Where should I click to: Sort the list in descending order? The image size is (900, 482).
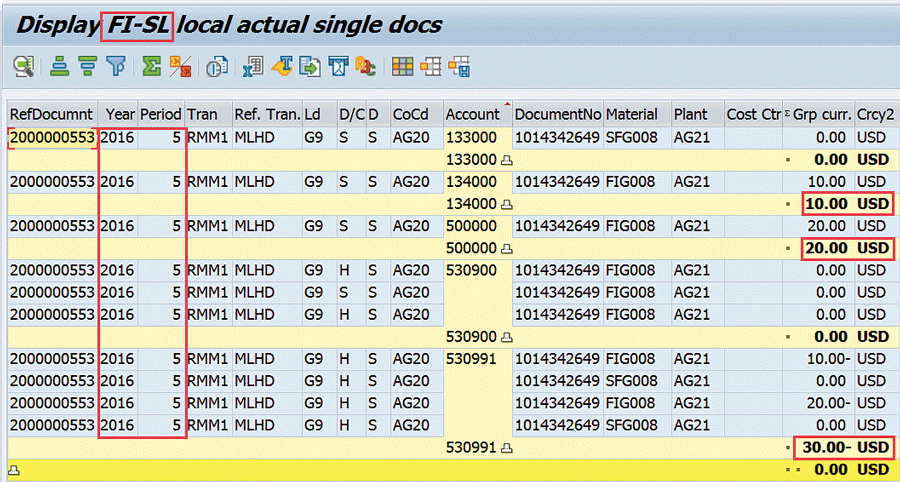click(x=88, y=67)
